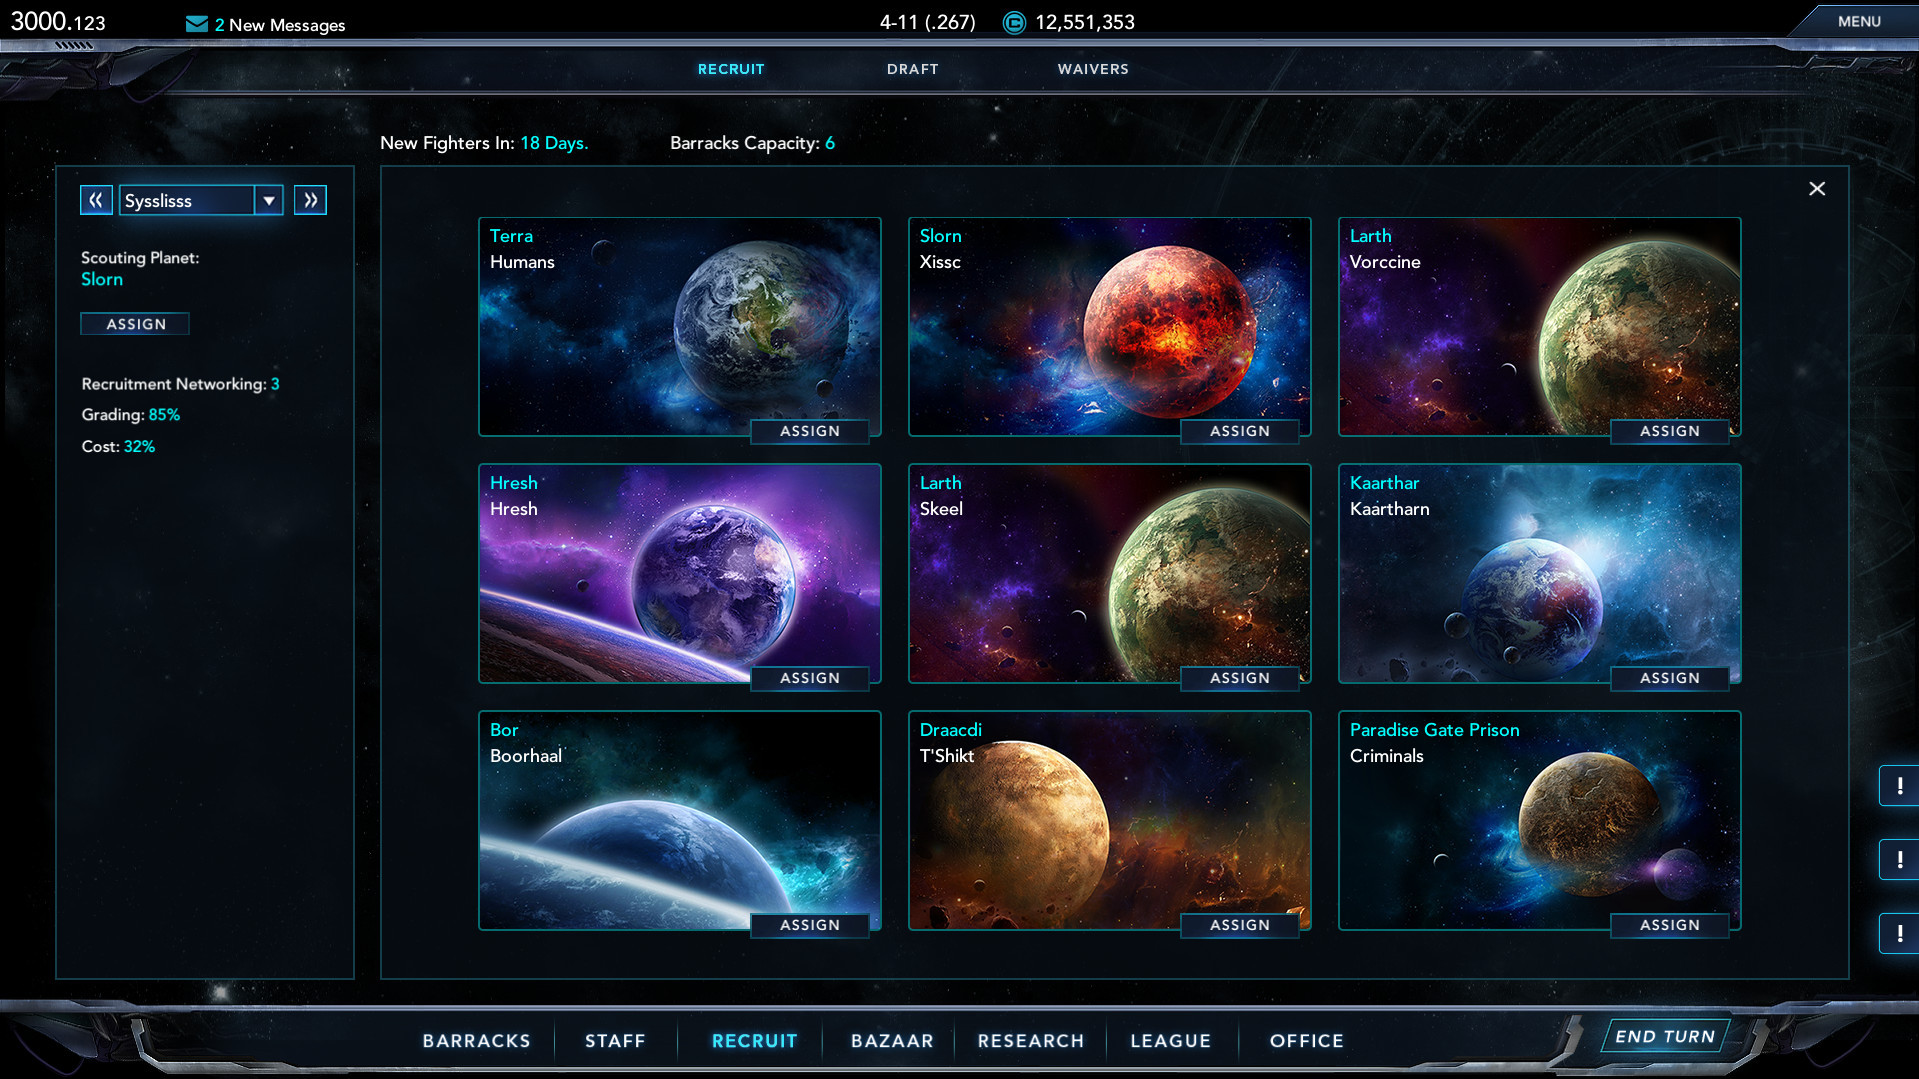Close the planet selection panel
The image size is (1919, 1079).
[1817, 189]
